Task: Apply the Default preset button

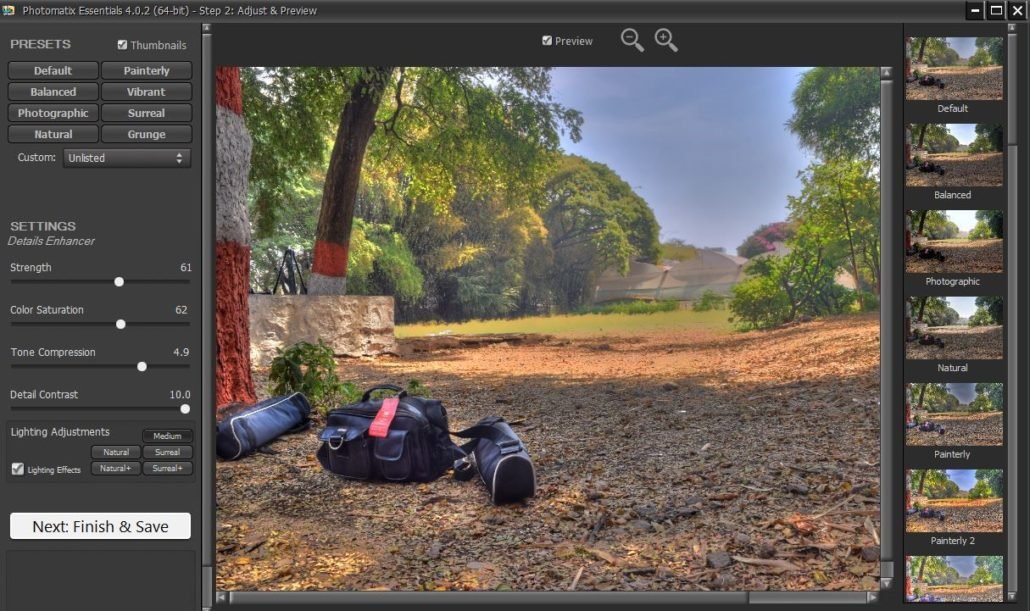Action: tap(53, 70)
